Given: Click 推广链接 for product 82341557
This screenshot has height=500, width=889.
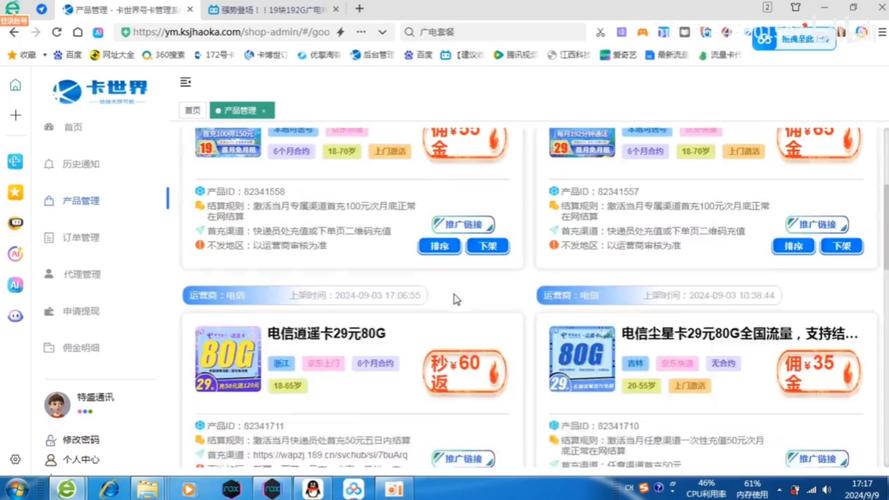Looking at the screenshot, I should pyautogui.click(x=817, y=224).
